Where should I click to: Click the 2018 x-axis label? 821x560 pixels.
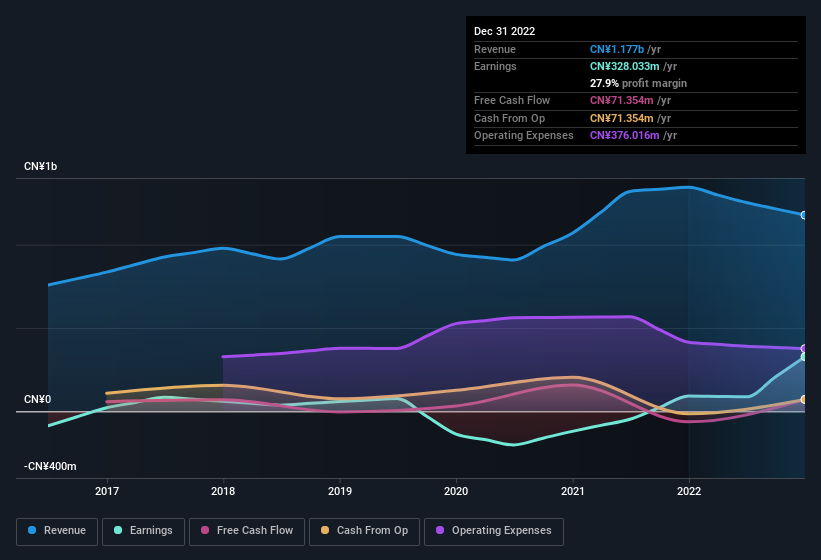pyautogui.click(x=223, y=491)
